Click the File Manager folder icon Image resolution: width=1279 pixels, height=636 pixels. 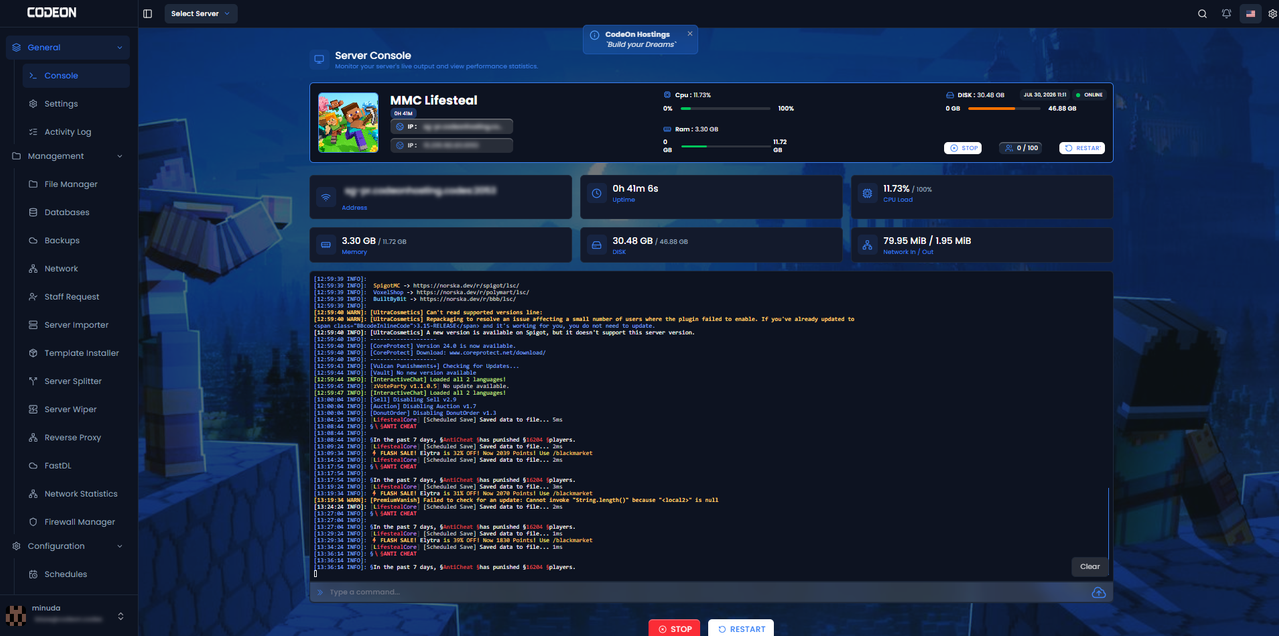(x=33, y=184)
